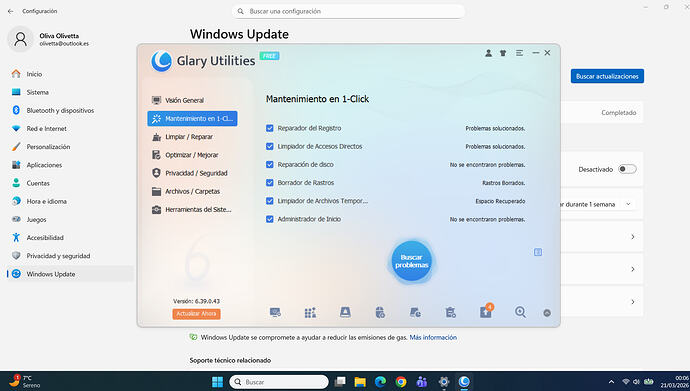Open Archivos / Carpetas section

click(x=193, y=191)
